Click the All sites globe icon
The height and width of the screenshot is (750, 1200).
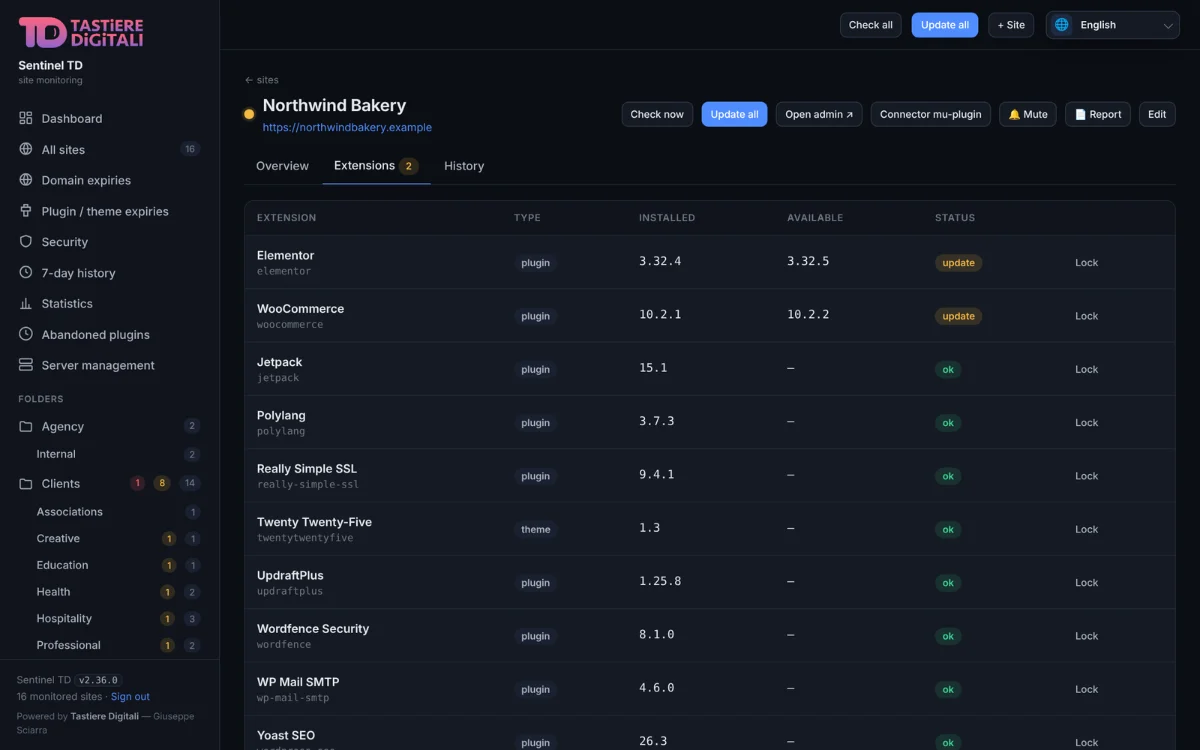point(26,149)
